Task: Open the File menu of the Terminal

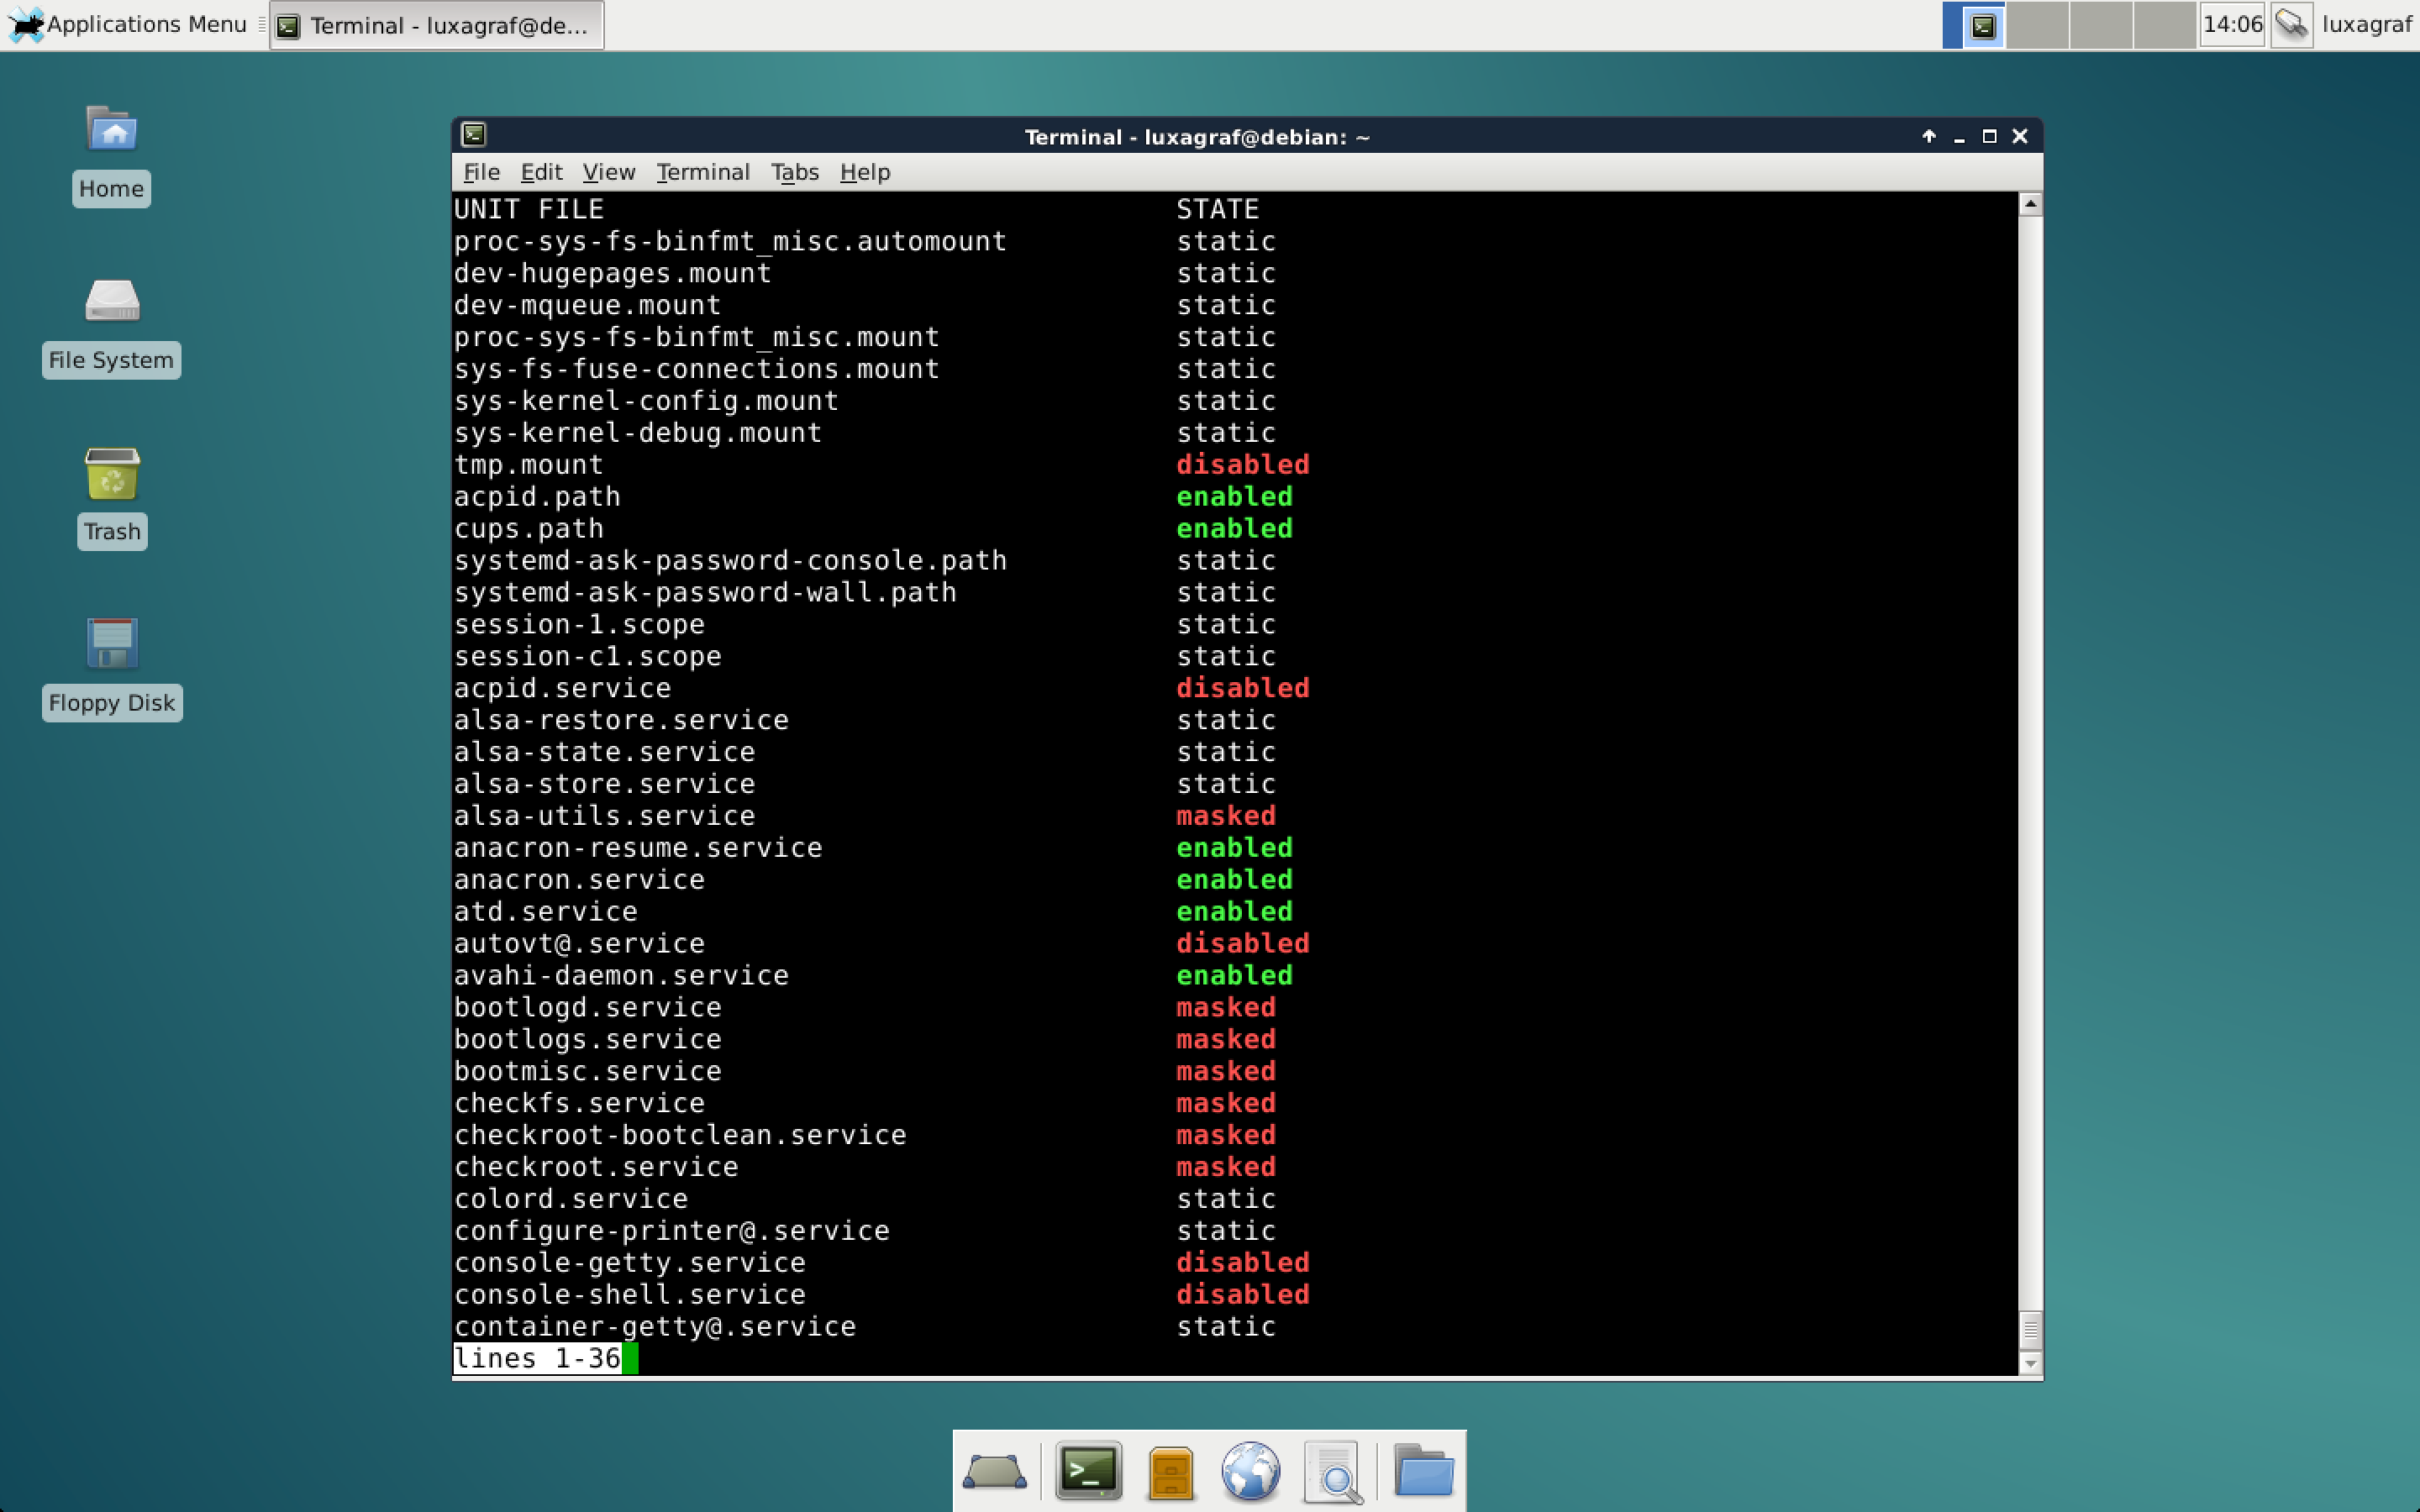Action: 481,171
